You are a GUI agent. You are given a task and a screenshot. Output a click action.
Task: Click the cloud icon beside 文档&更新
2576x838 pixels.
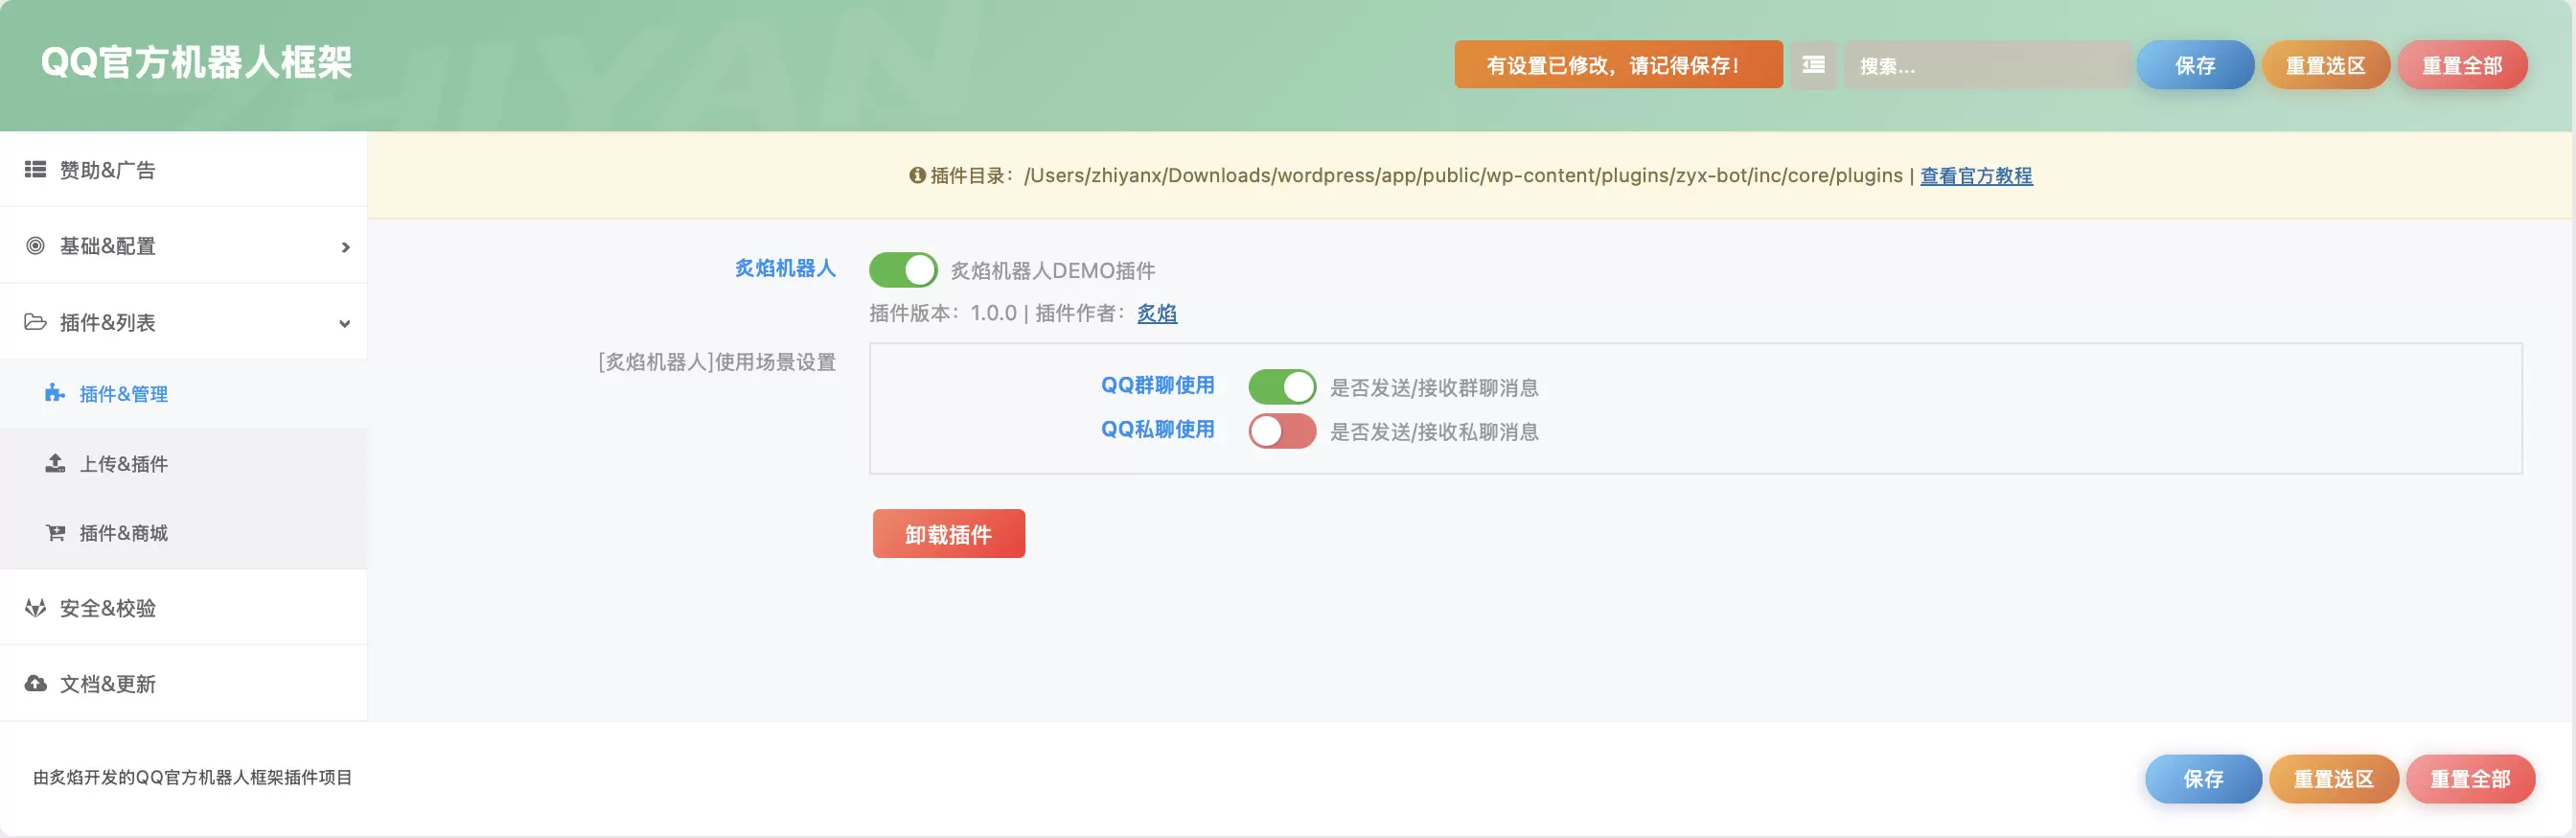(35, 684)
